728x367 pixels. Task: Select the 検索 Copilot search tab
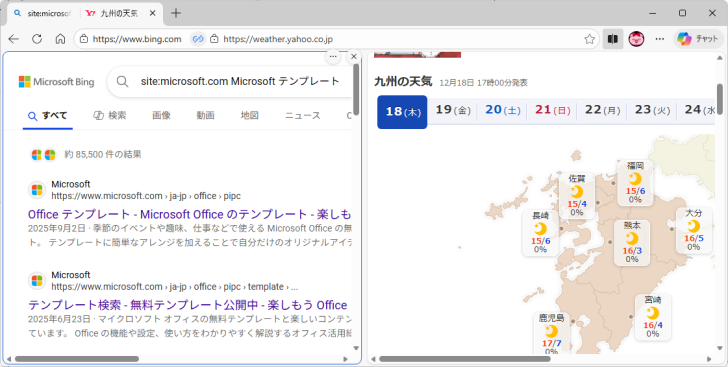click(x=110, y=115)
